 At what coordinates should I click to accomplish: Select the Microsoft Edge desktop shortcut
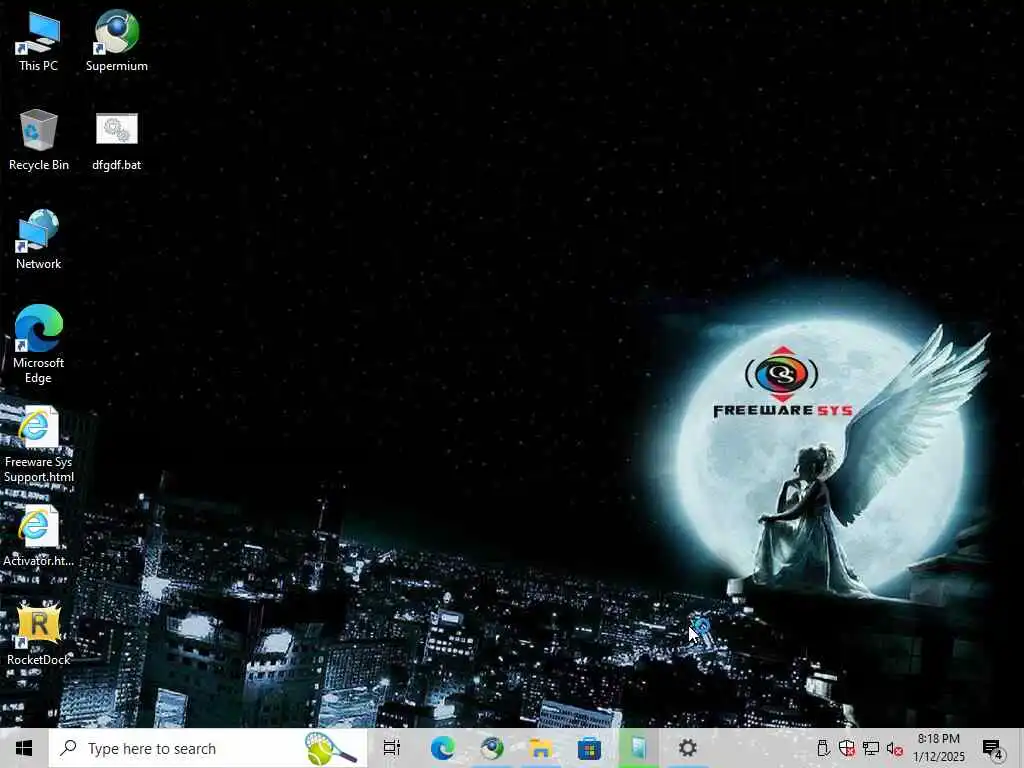(39, 344)
